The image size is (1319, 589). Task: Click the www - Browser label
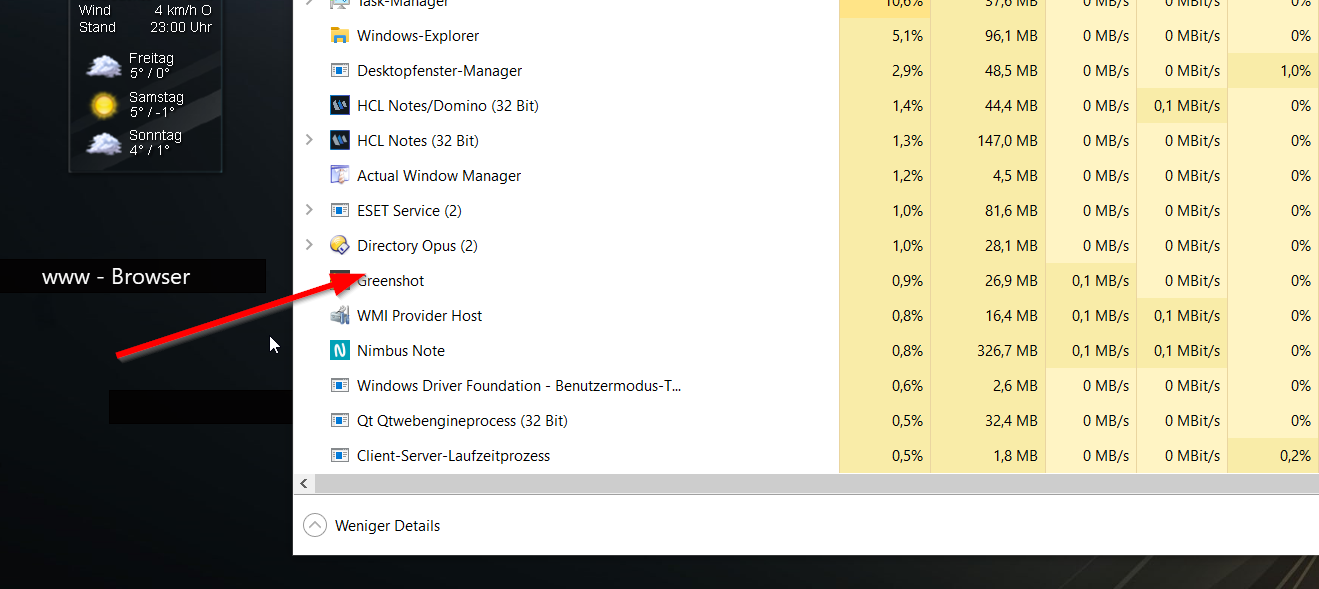[116, 276]
